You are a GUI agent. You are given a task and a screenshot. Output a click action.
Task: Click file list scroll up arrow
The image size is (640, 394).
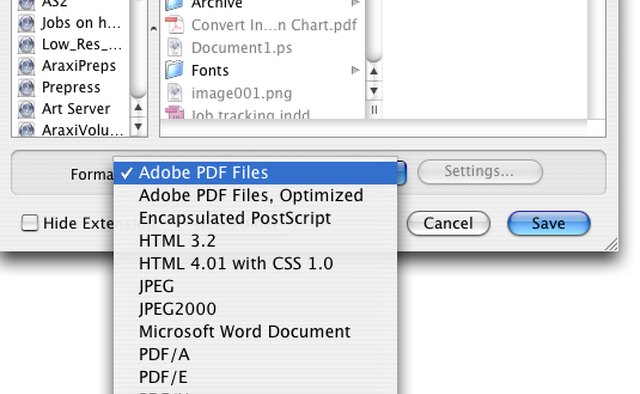373,71
